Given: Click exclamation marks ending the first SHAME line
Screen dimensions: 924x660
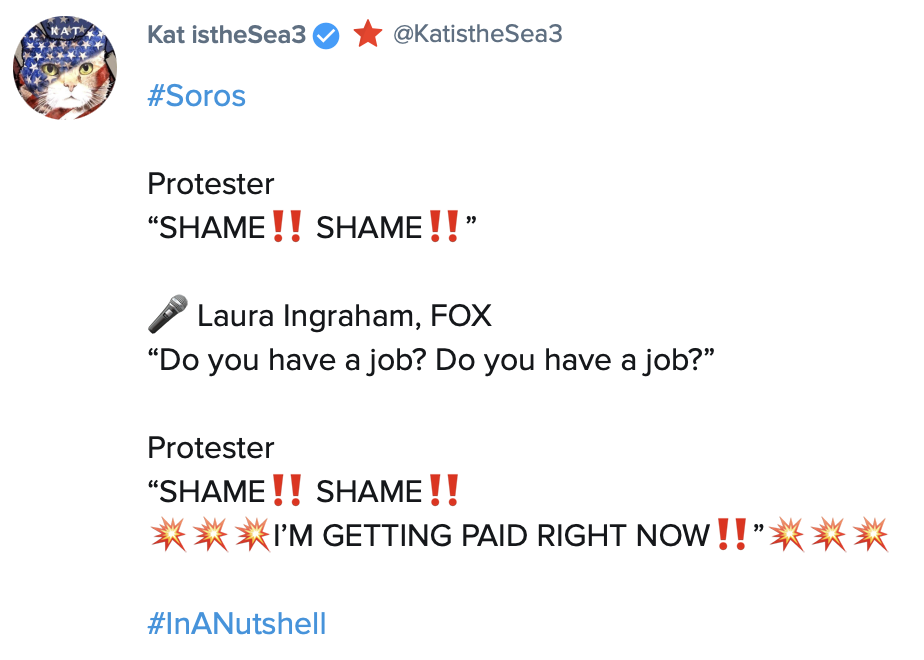Looking at the screenshot, I should [x=443, y=228].
